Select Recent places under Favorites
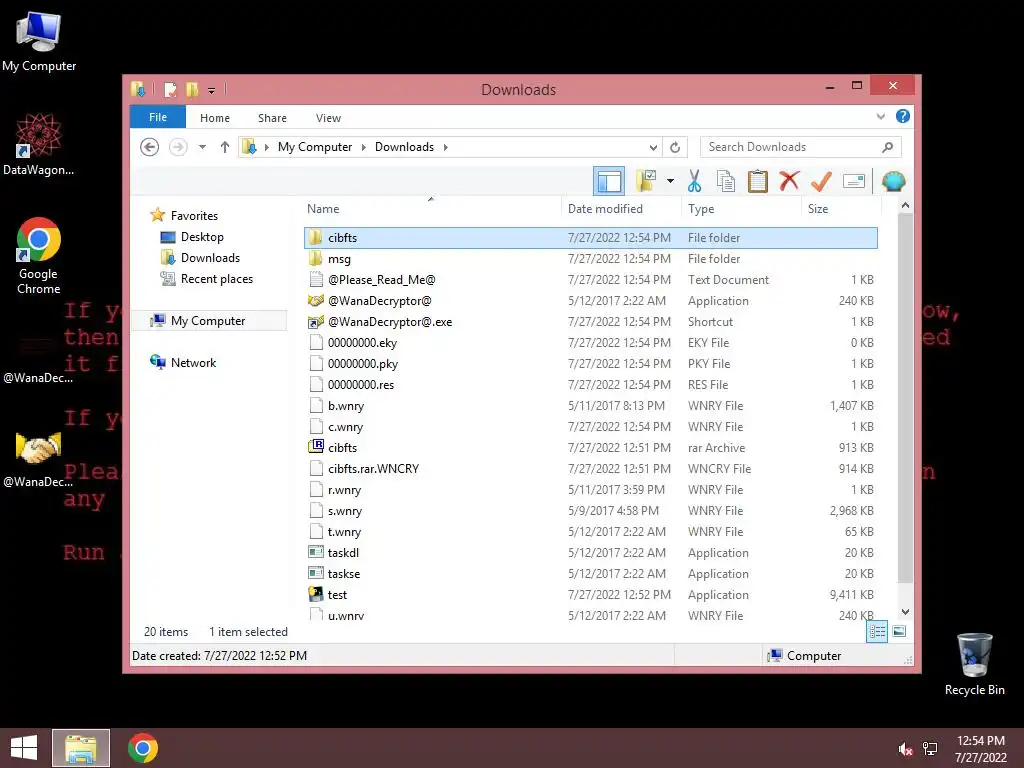 pyautogui.click(x=216, y=279)
